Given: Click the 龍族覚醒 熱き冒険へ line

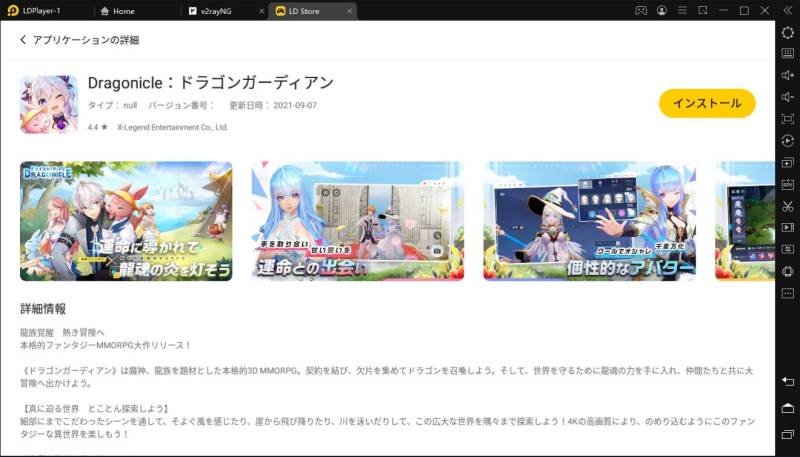Looking at the screenshot, I should coord(62,333).
